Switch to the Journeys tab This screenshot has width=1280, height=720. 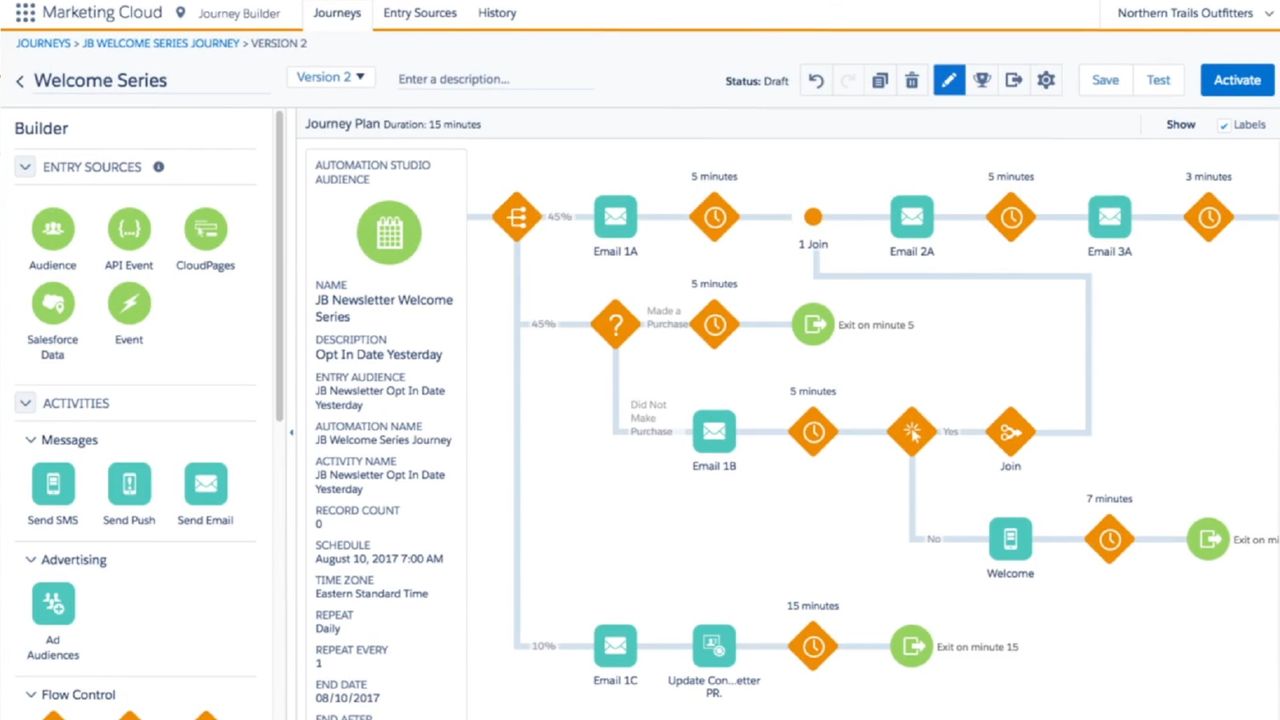click(337, 13)
